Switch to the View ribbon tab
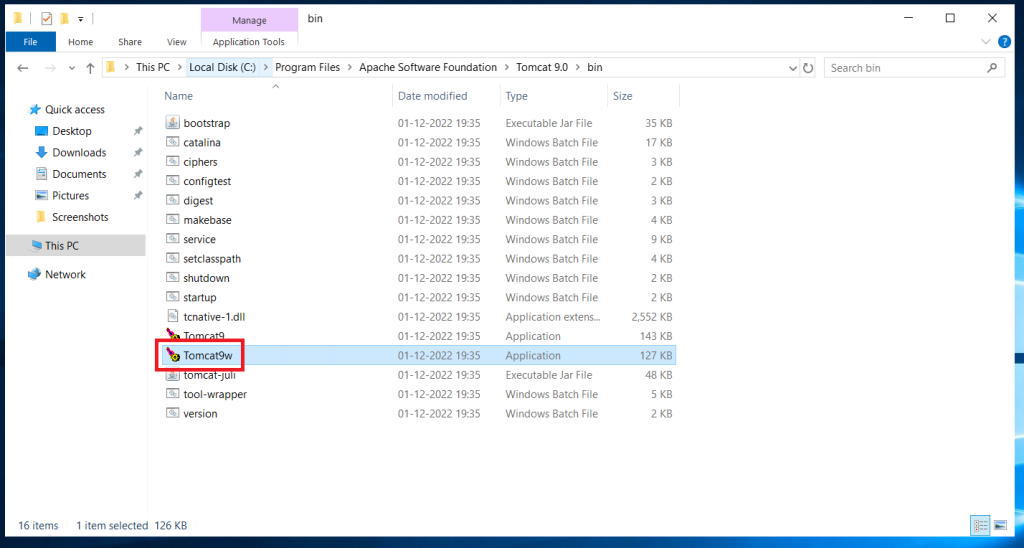The width and height of the screenshot is (1024, 548). 176,42
